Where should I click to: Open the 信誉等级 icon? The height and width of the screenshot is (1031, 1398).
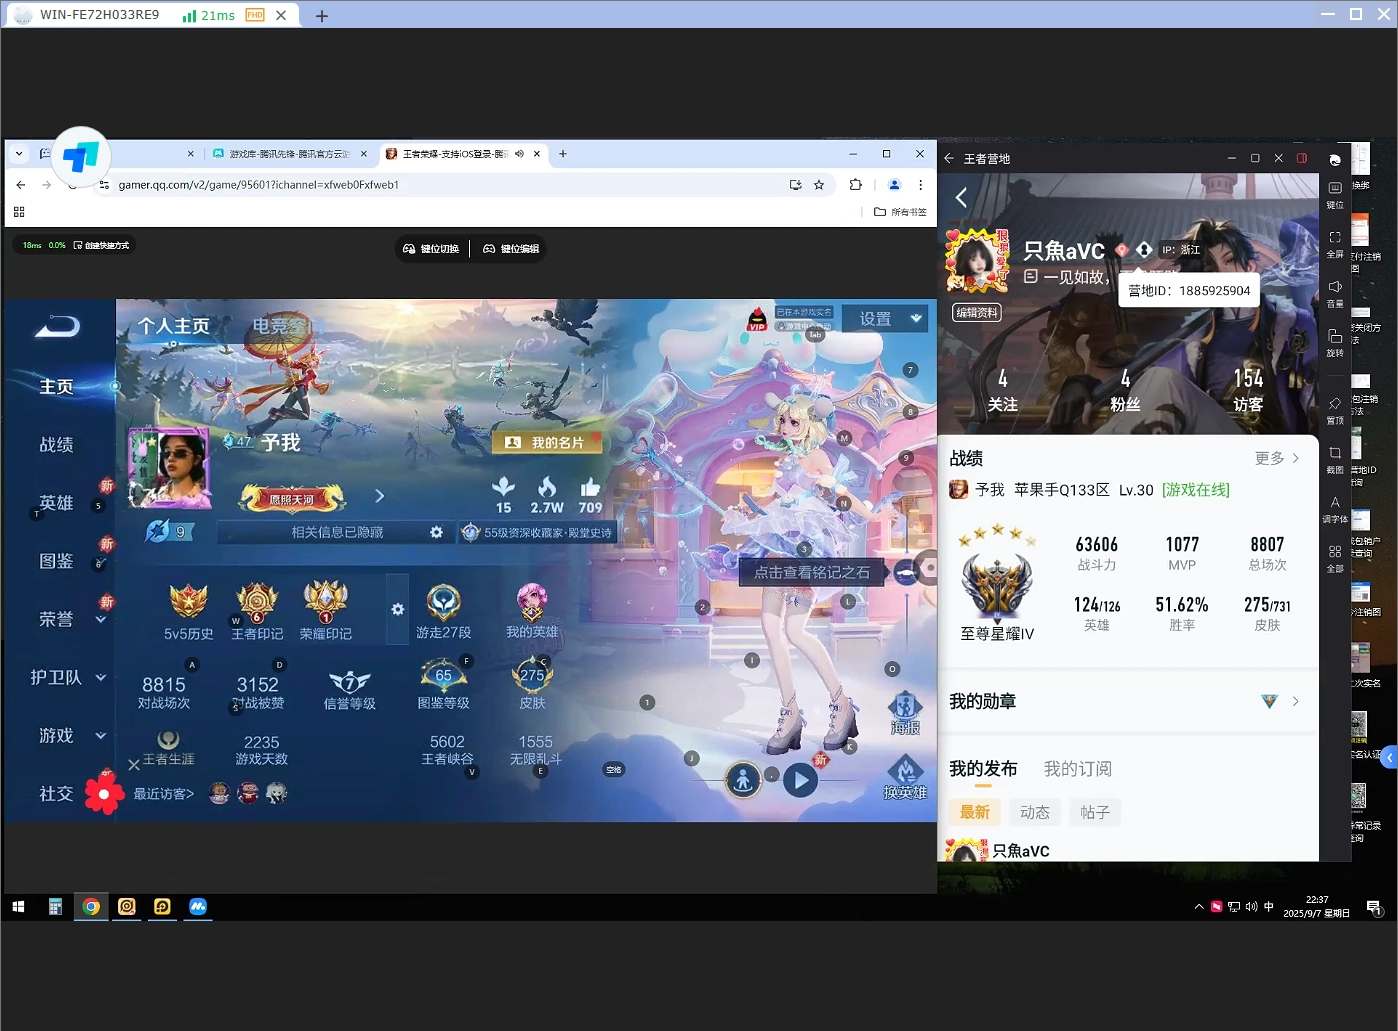pyautogui.click(x=349, y=690)
